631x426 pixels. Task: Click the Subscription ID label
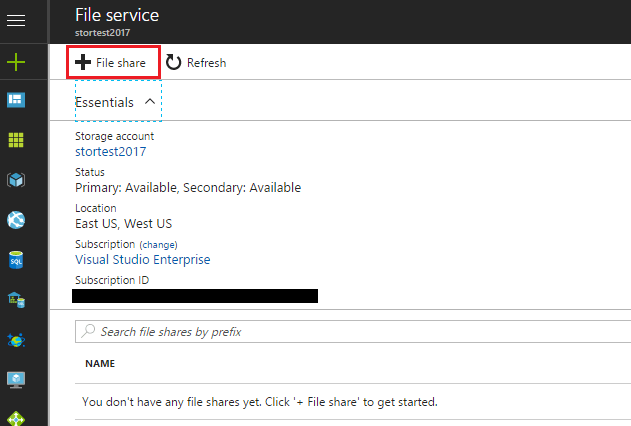tap(112, 280)
